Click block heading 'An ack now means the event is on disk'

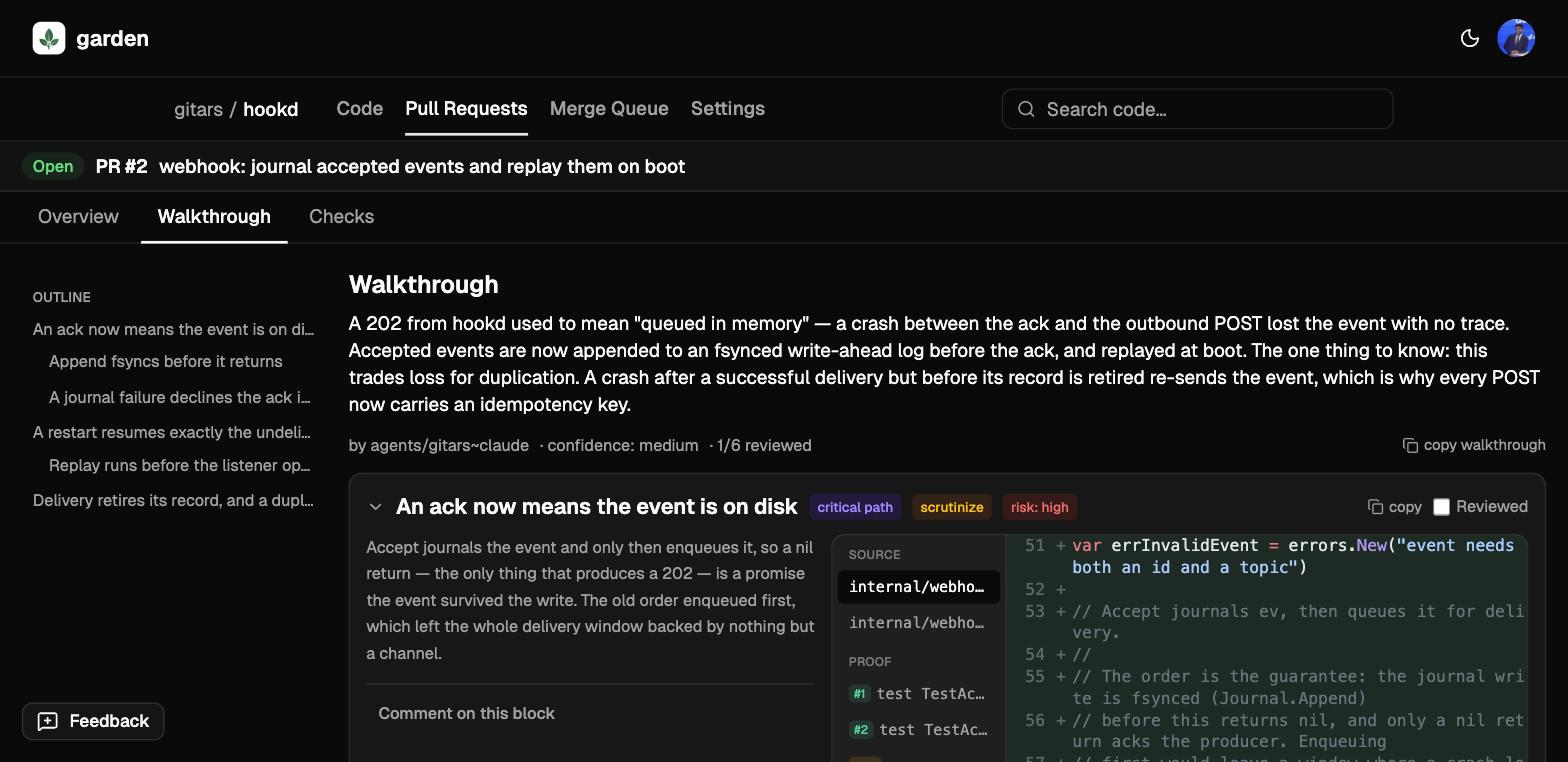pos(596,507)
